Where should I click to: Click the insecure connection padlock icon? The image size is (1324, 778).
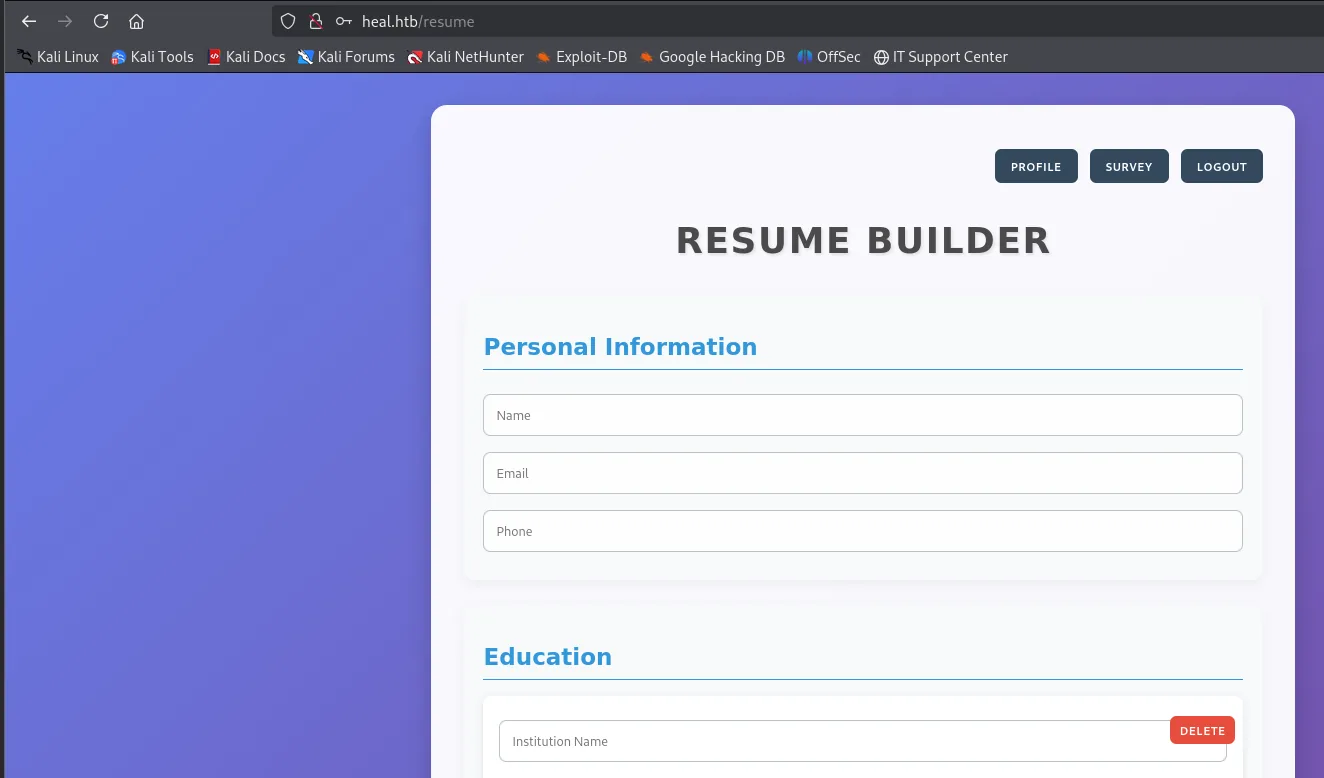[x=316, y=21]
